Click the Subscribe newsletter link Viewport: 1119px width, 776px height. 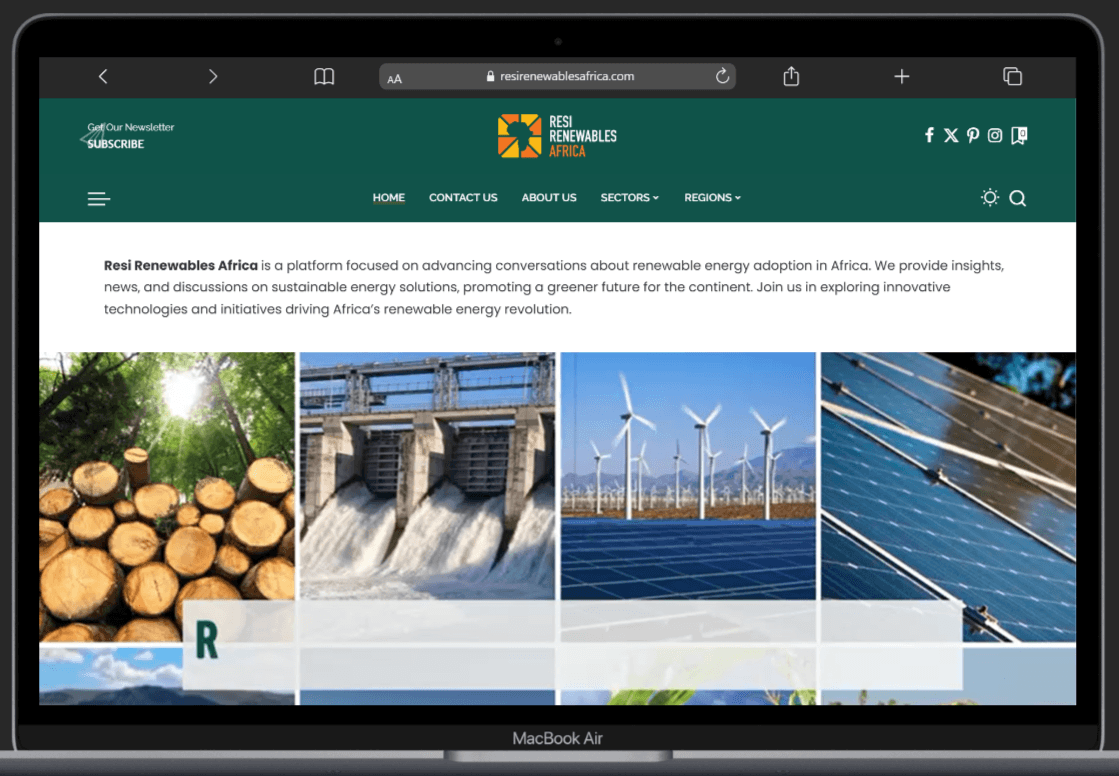point(116,144)
